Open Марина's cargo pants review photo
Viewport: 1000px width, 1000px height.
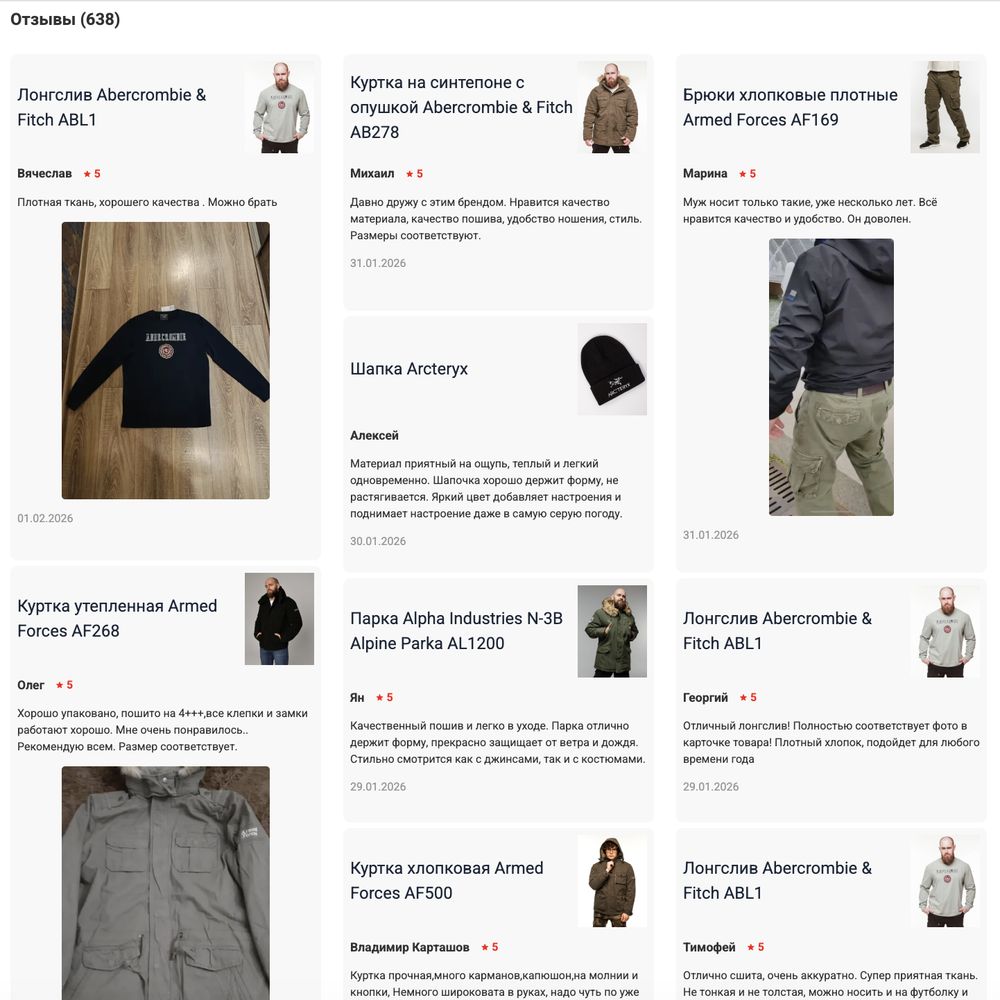[831, 377]
